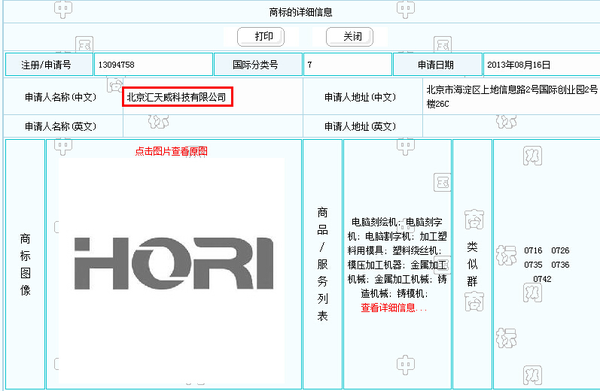The width and height of the screenshot is (600, 391).
Task: Click the 关闭 close button
Action: pyautogui.click(x=350, y=37)
